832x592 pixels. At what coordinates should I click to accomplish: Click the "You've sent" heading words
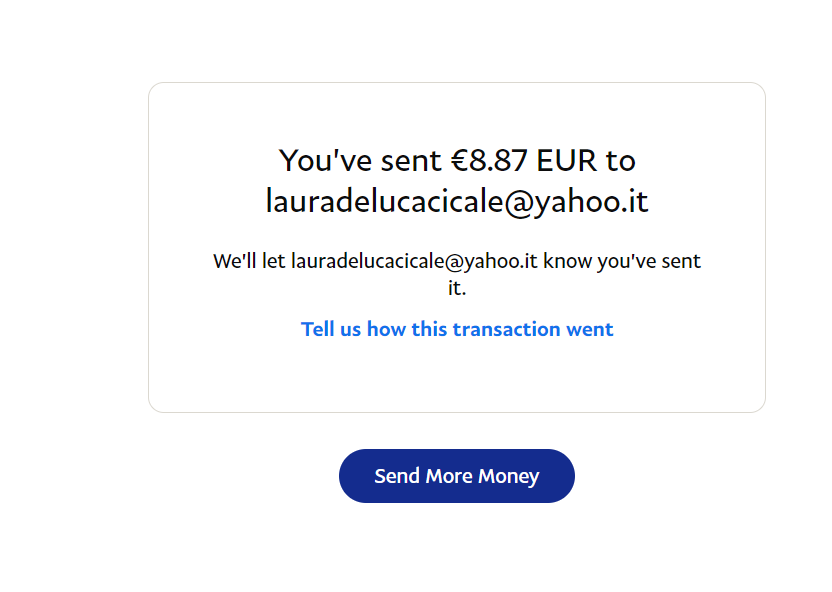click(x=360, y=160)
